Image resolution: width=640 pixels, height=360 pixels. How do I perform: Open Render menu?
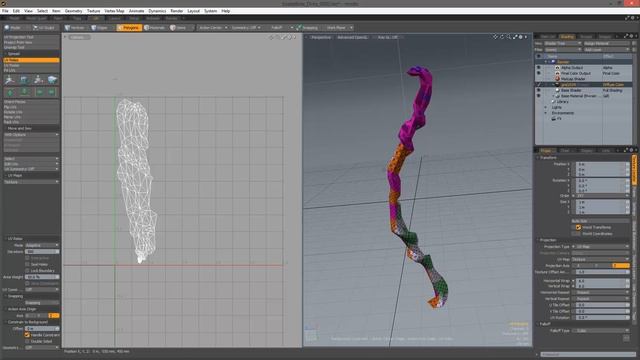coord(177,11)
